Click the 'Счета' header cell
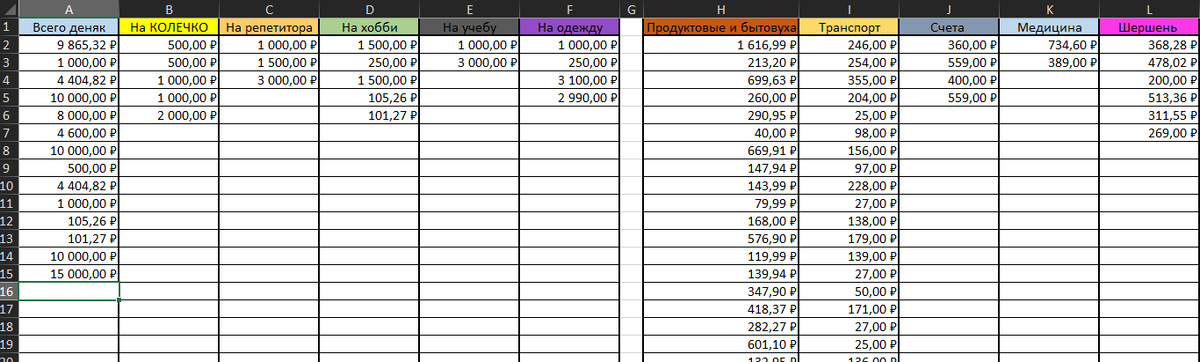This screenshot has width=1200, height=362. coord(948,28)
